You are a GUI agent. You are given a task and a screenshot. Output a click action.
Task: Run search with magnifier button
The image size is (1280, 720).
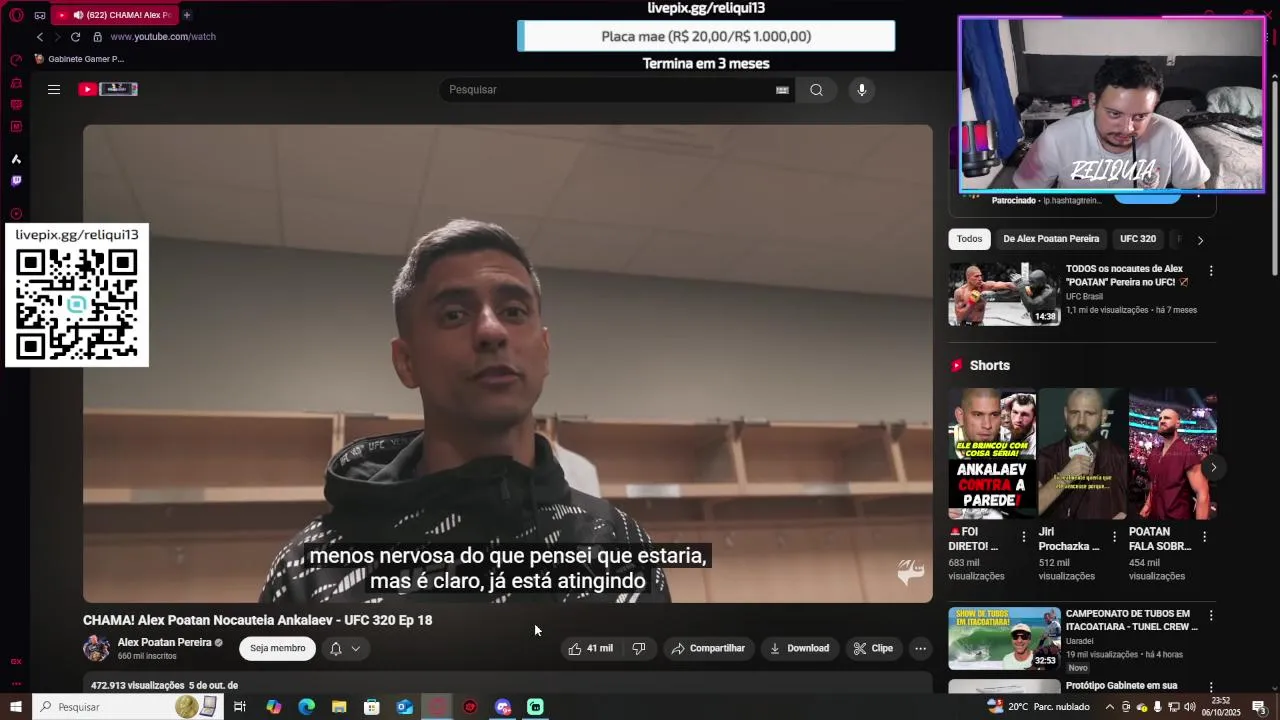click(x=816, y=90)
